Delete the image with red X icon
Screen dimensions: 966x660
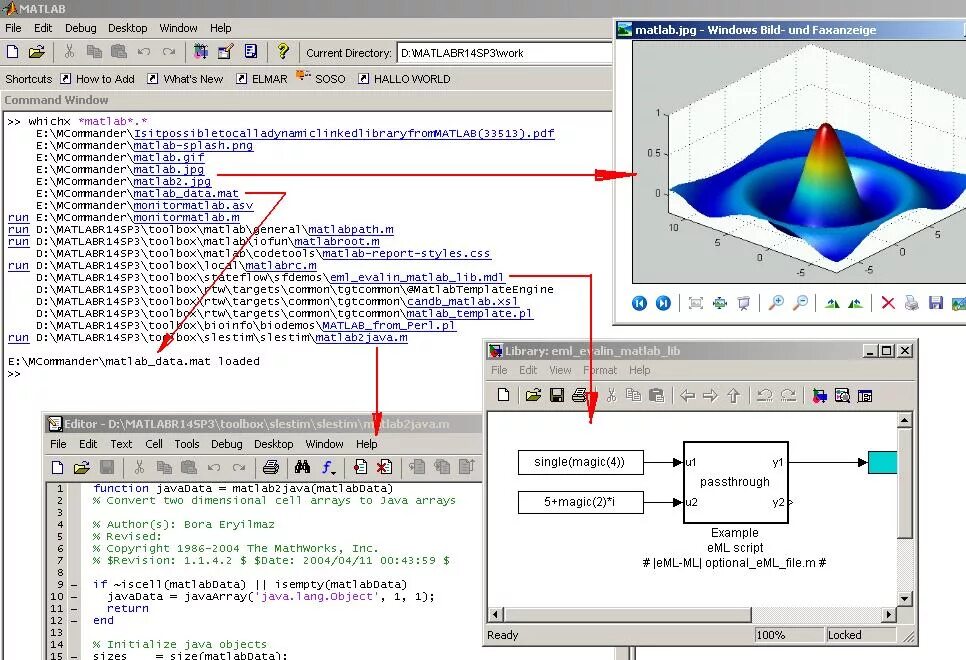pyautogui.click(x=888, y=303)
